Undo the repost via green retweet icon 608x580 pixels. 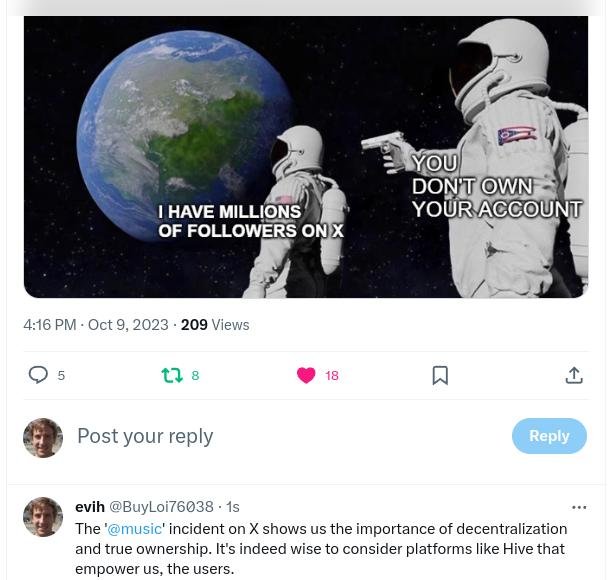[x=172, y=375]
